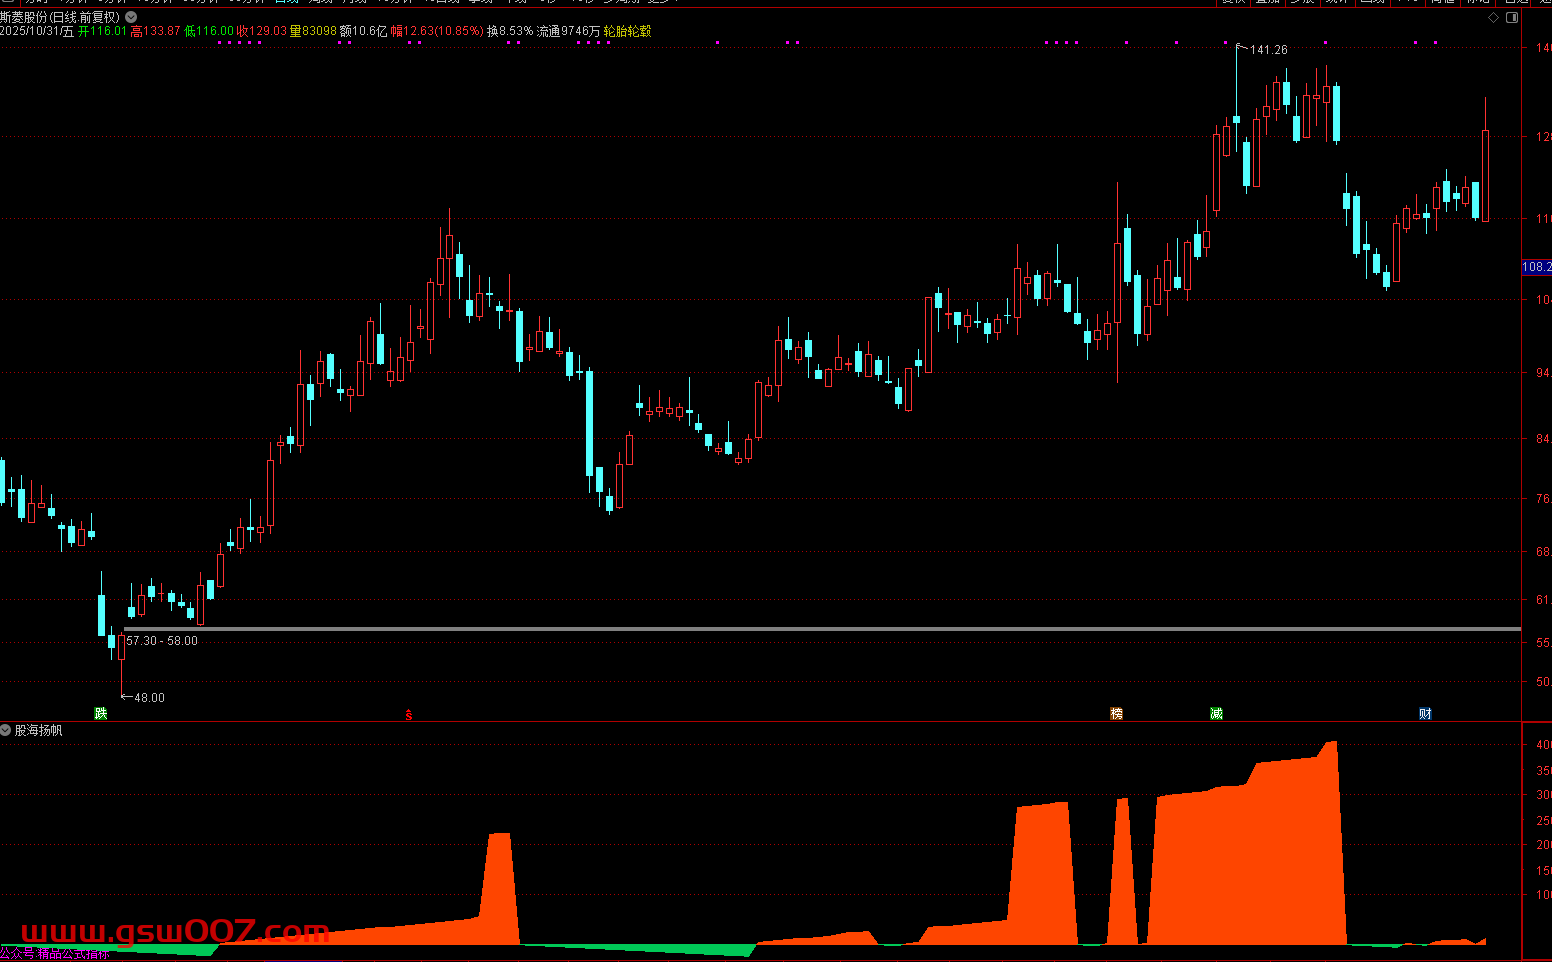Open the orange 榜 event marker
The image size is (1552, 962).
[x=1116, y=713]
